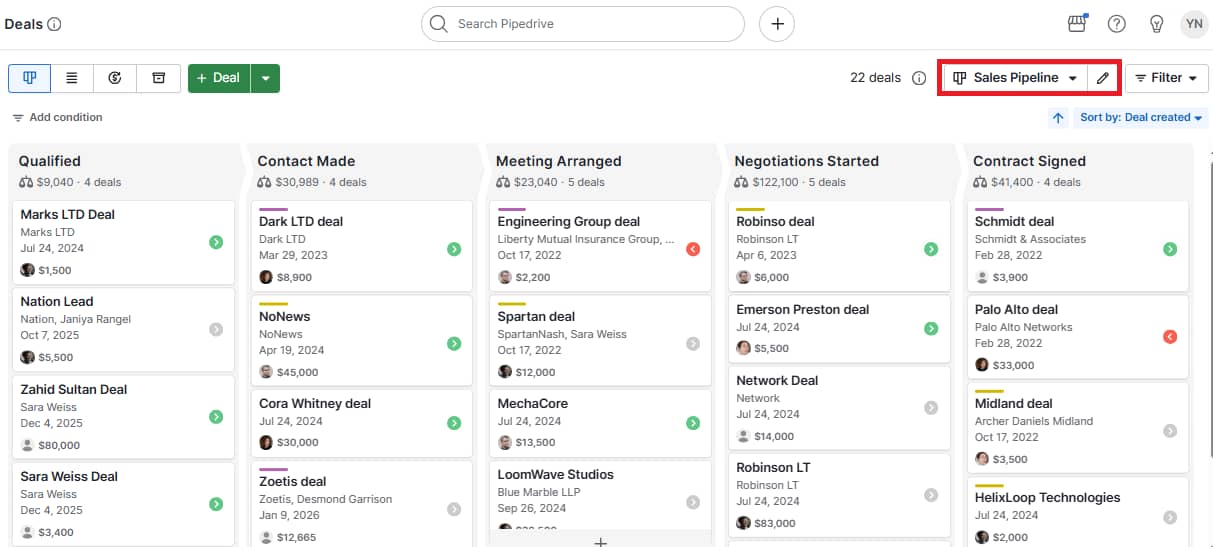Viewport: 1213px width, 547px height.
Task: Click the info icon next to 22 deals
Action: coord(919,78)
